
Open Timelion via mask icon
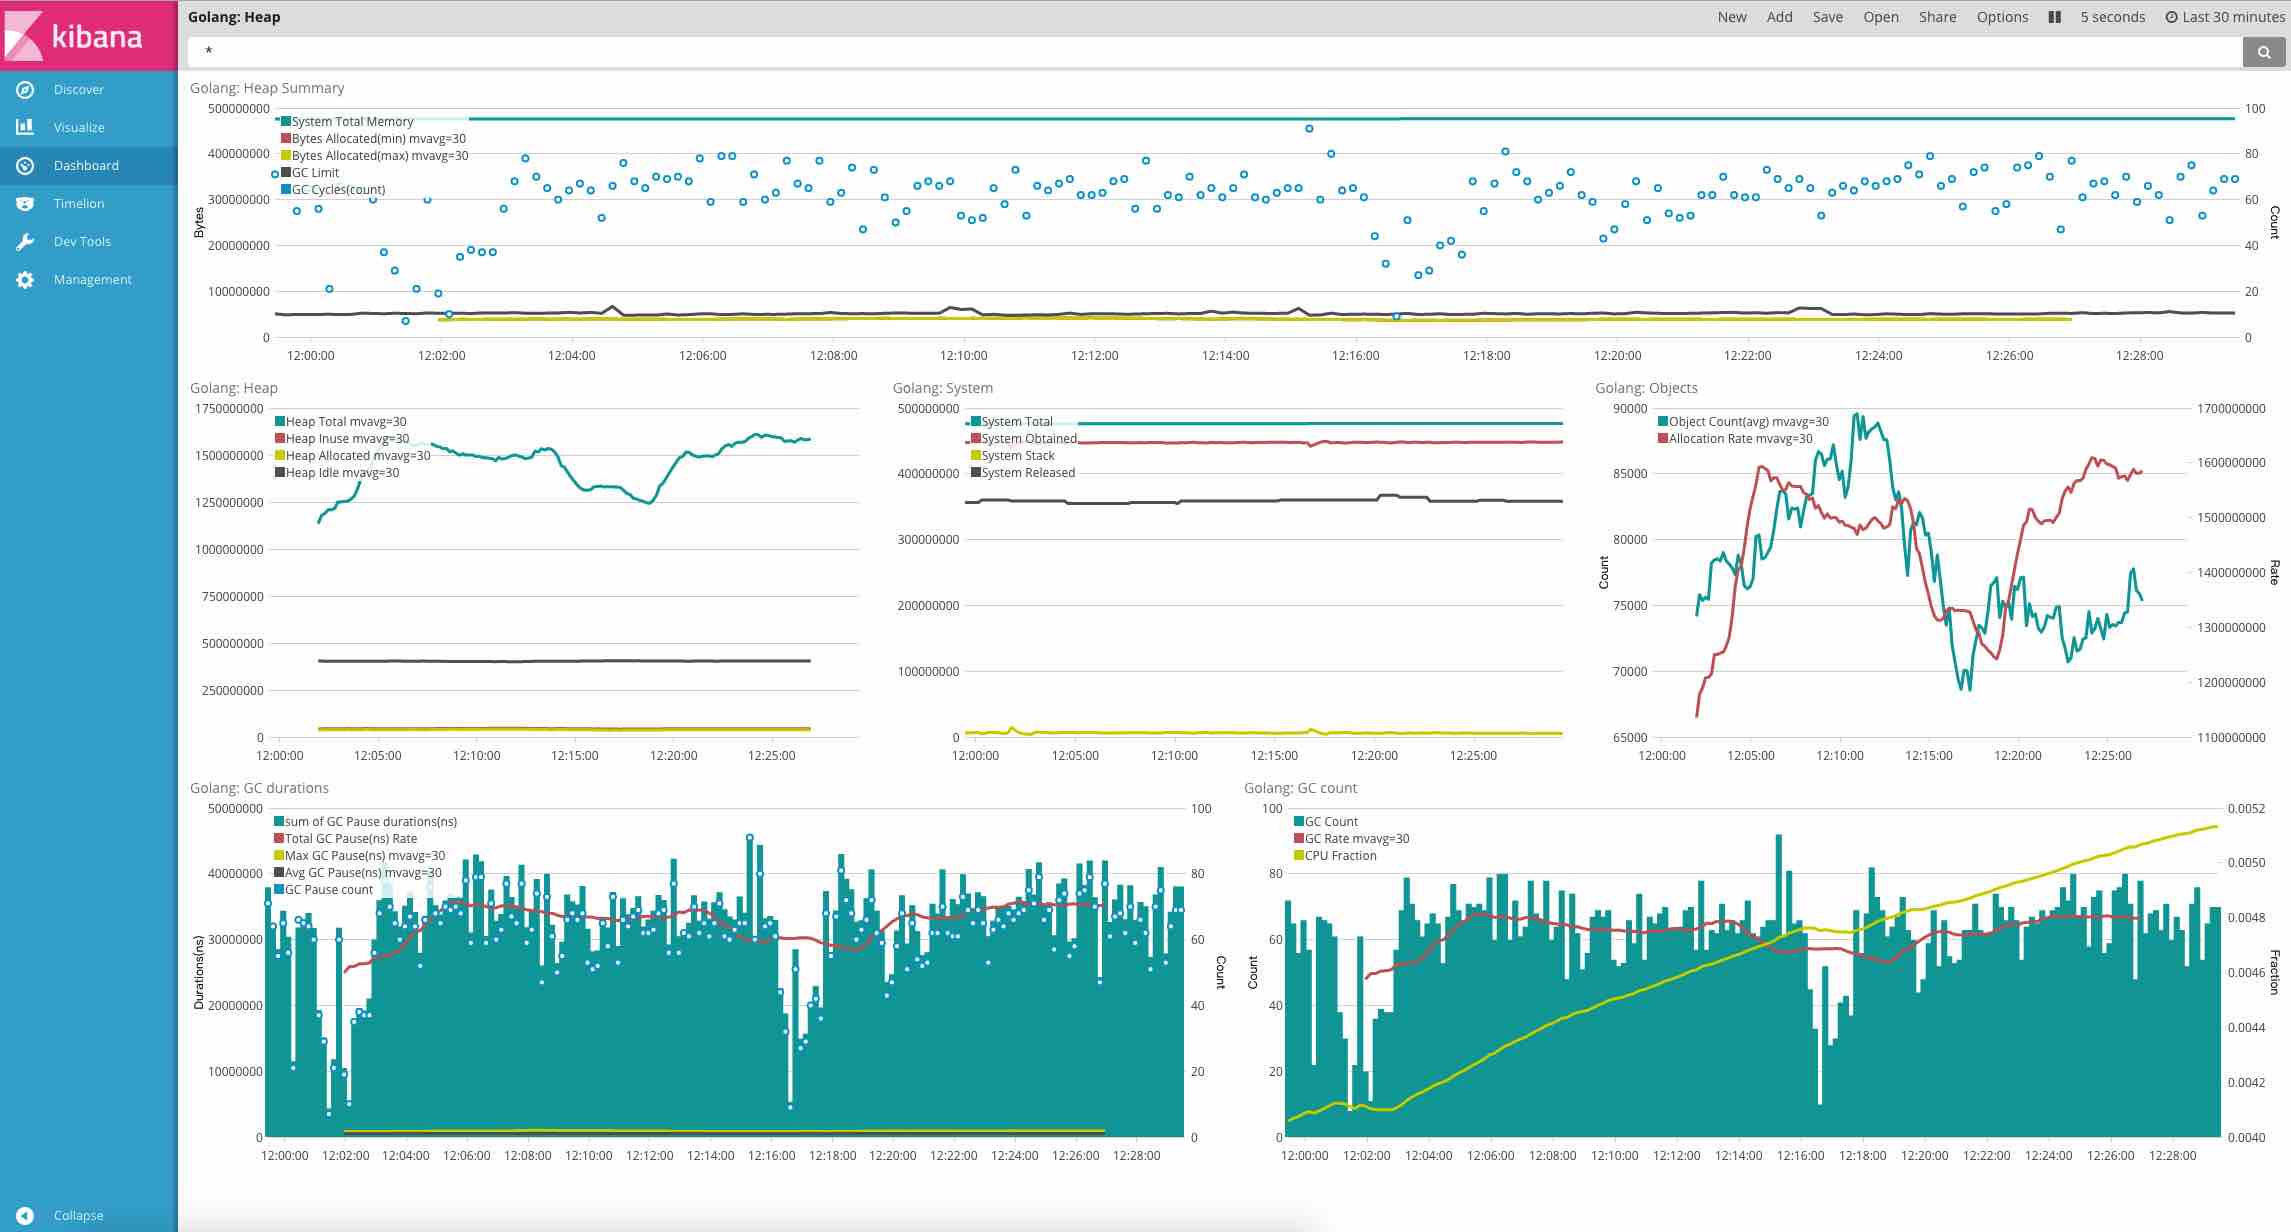tap(25, 203)
